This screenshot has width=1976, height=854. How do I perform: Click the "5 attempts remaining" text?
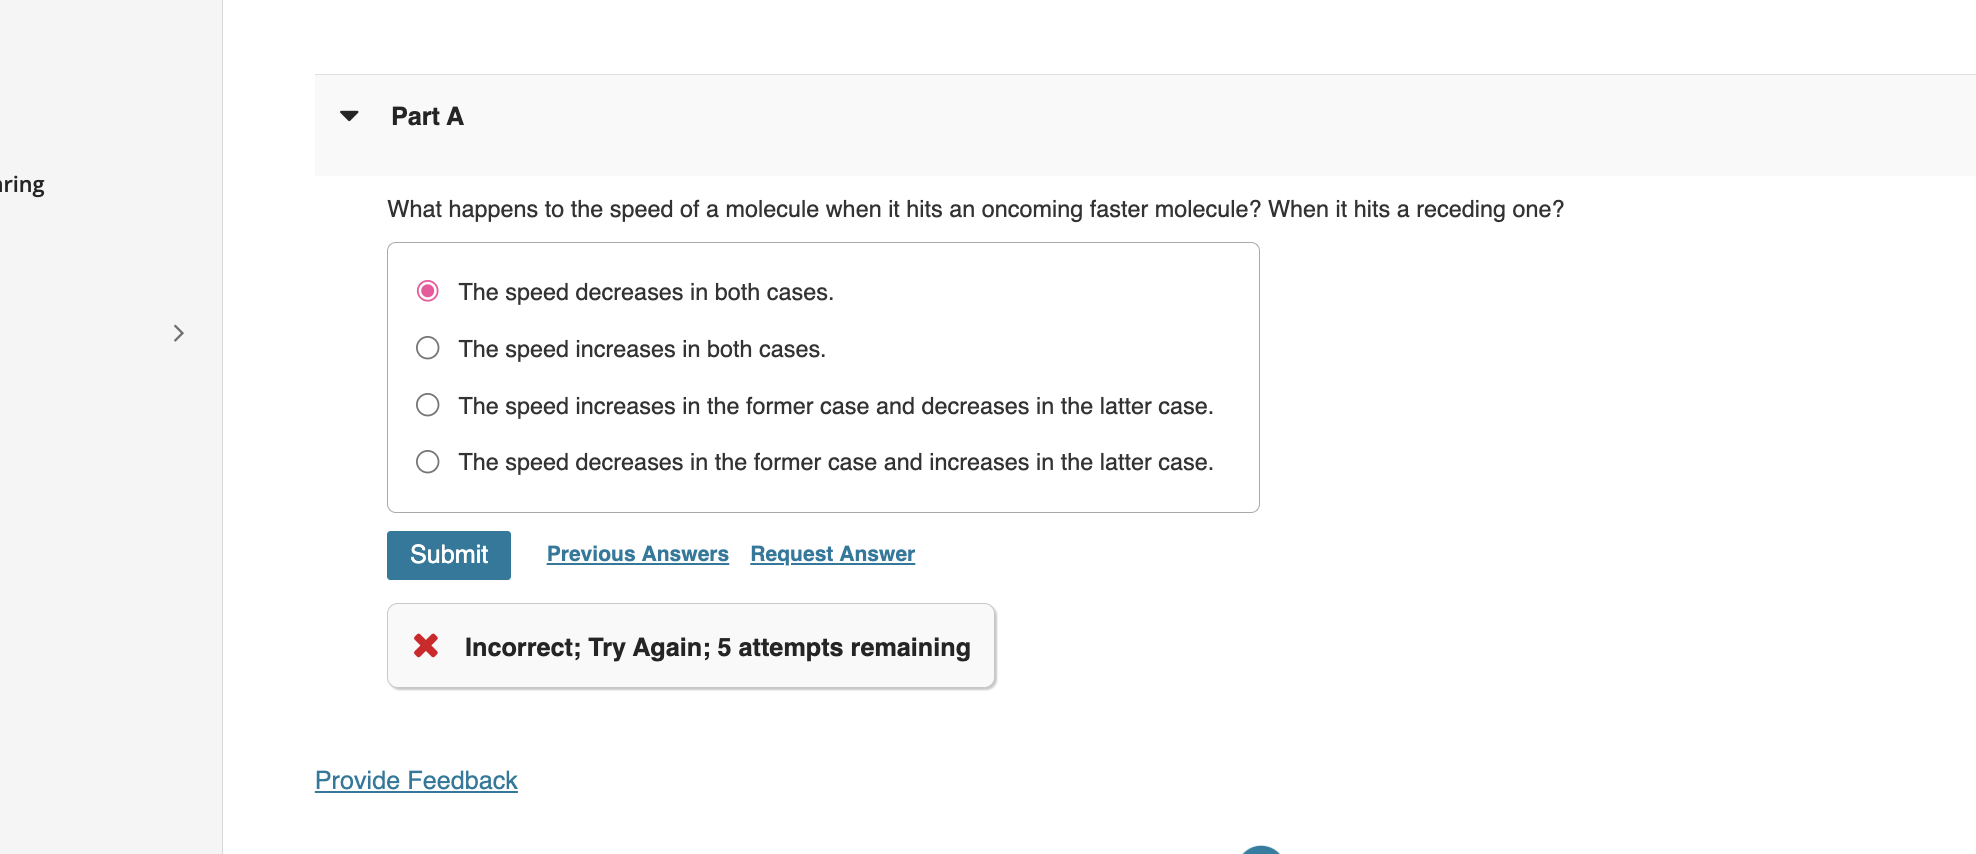tap(843, 647)
